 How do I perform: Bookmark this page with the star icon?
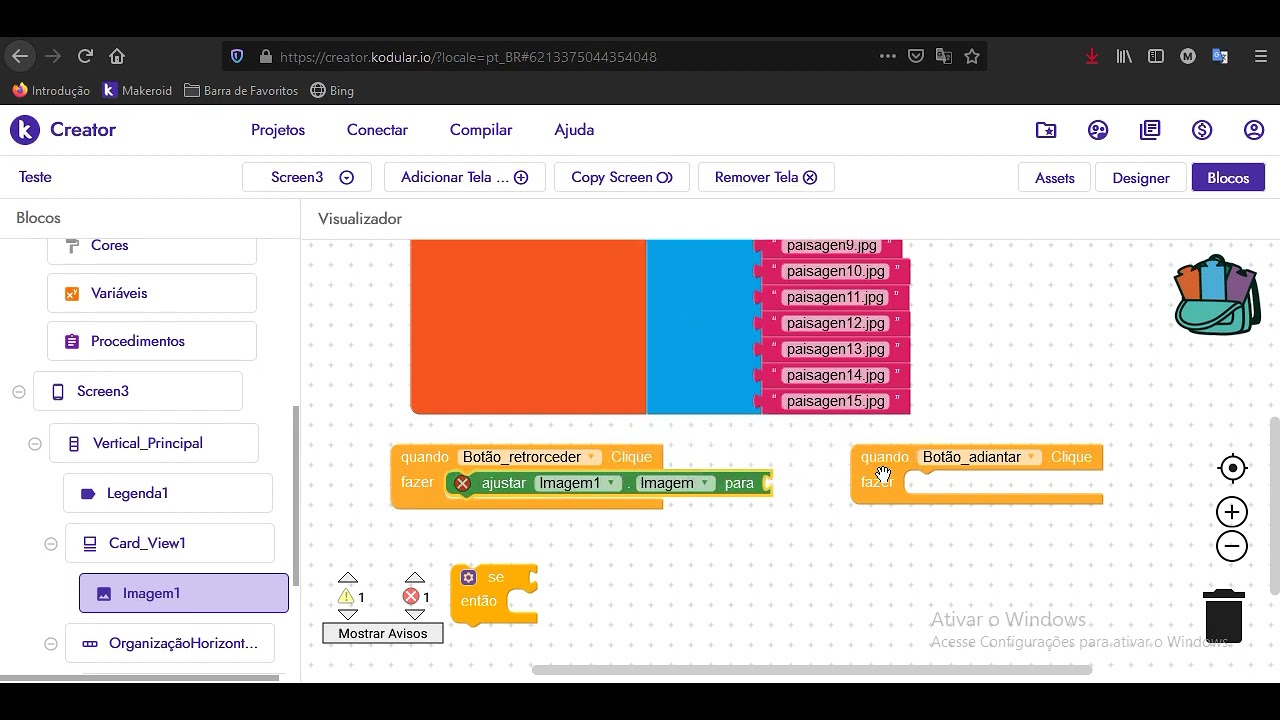tap(971, 57)
